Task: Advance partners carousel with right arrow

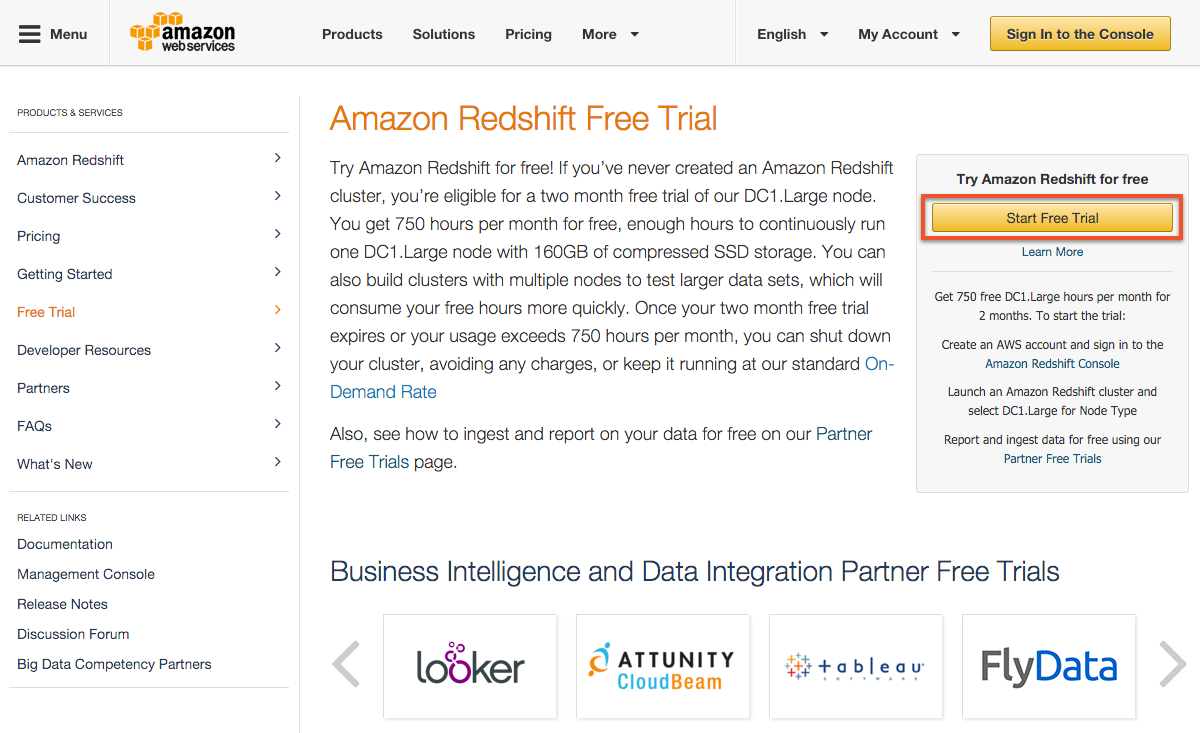Action: 1173,665
